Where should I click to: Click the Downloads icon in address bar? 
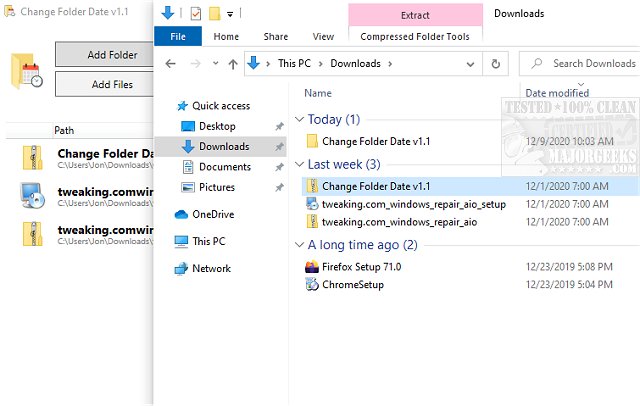(x=253, y=63)
